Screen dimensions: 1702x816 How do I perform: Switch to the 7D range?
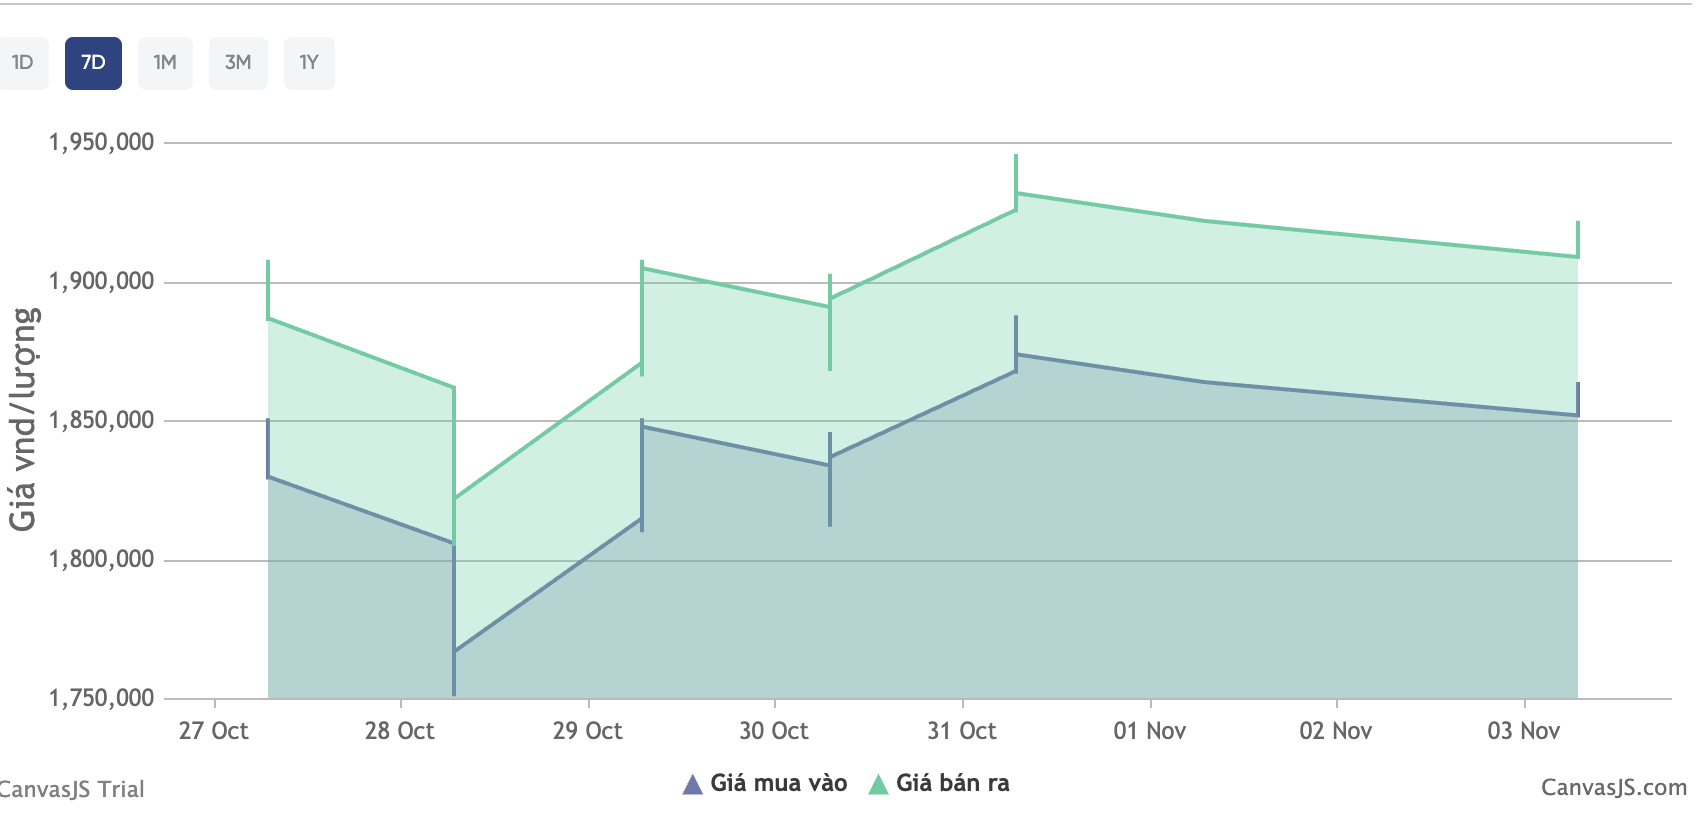coord(93,63)
